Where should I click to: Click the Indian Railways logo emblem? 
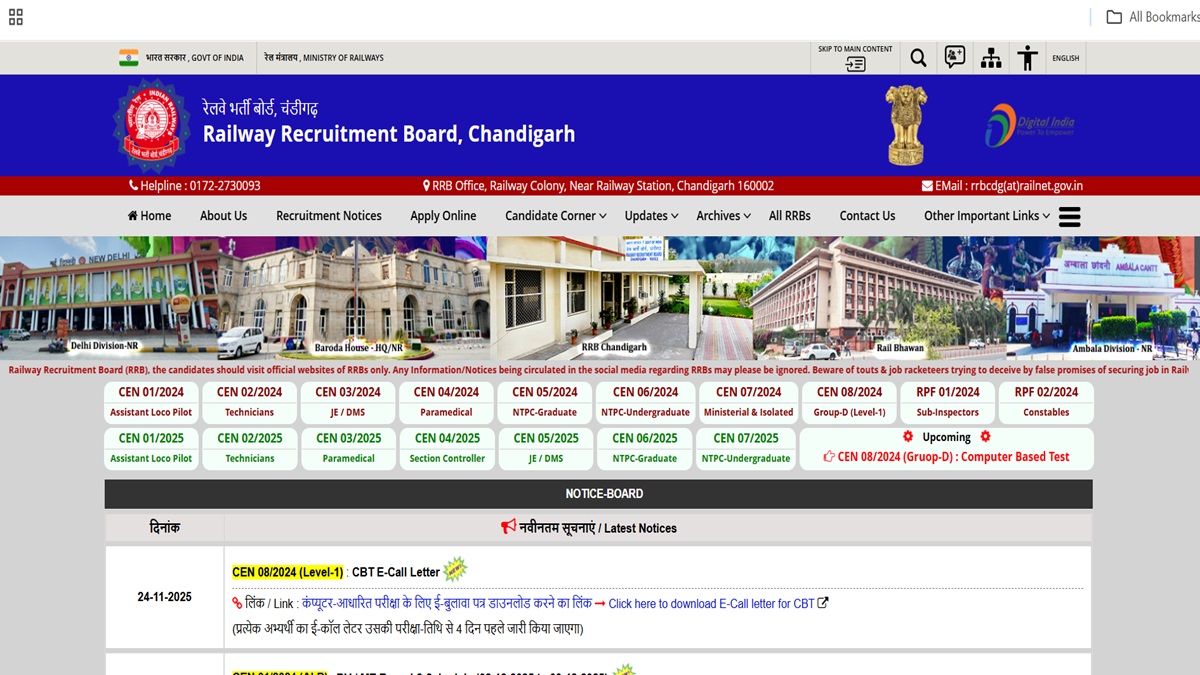click(151, 125)
